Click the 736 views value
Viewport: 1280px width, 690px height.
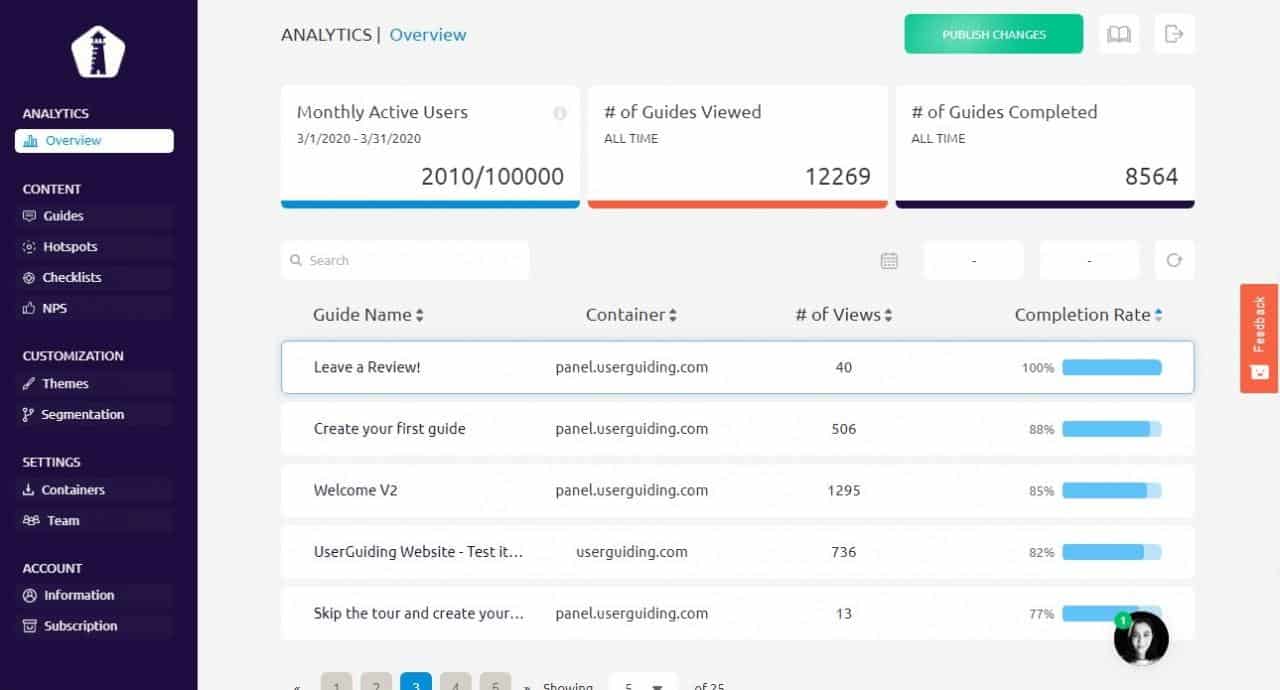(844, 552)
